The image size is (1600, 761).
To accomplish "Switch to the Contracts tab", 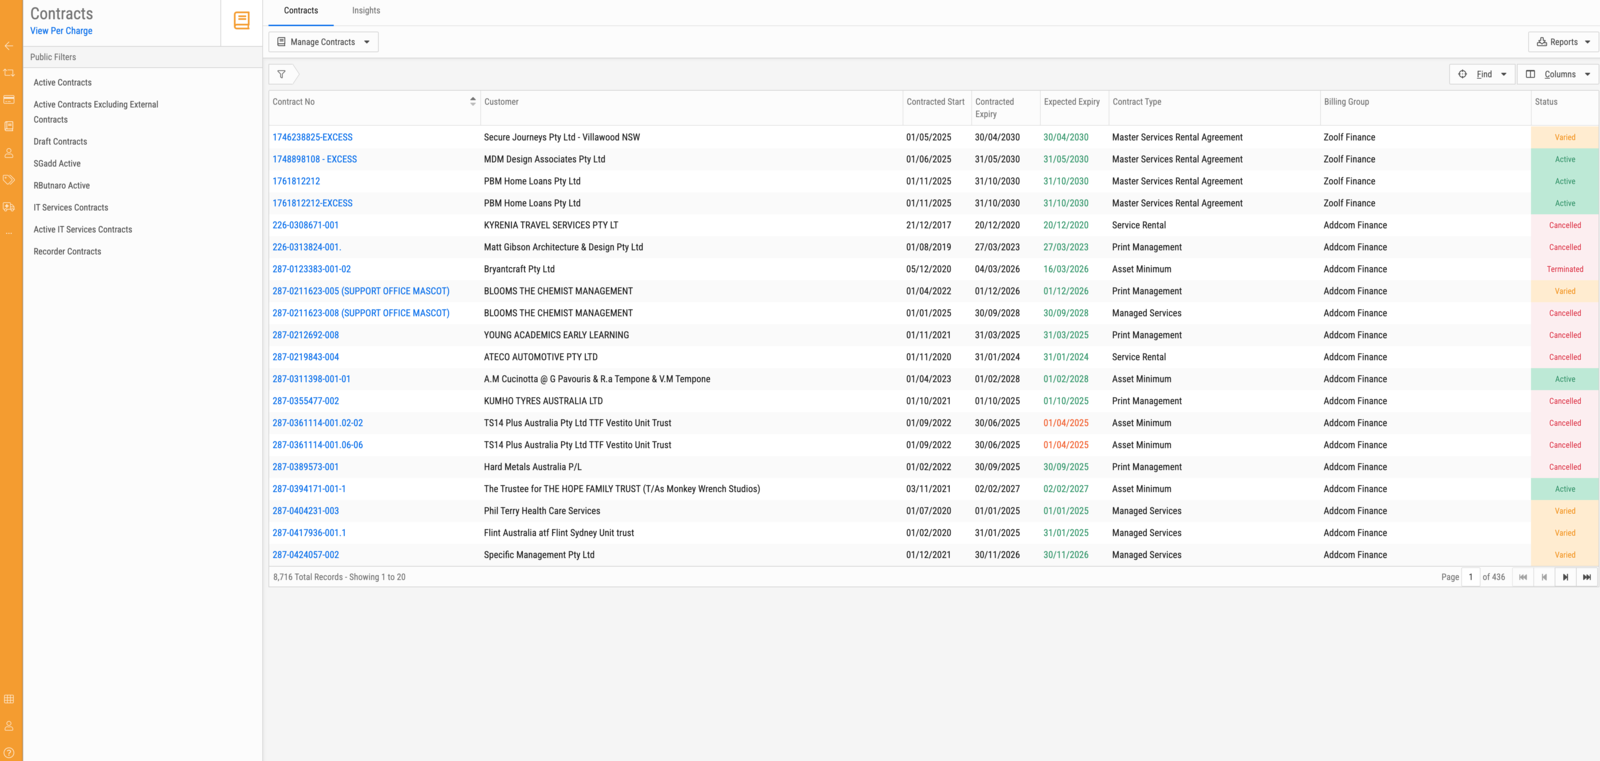I will point(301,11).
